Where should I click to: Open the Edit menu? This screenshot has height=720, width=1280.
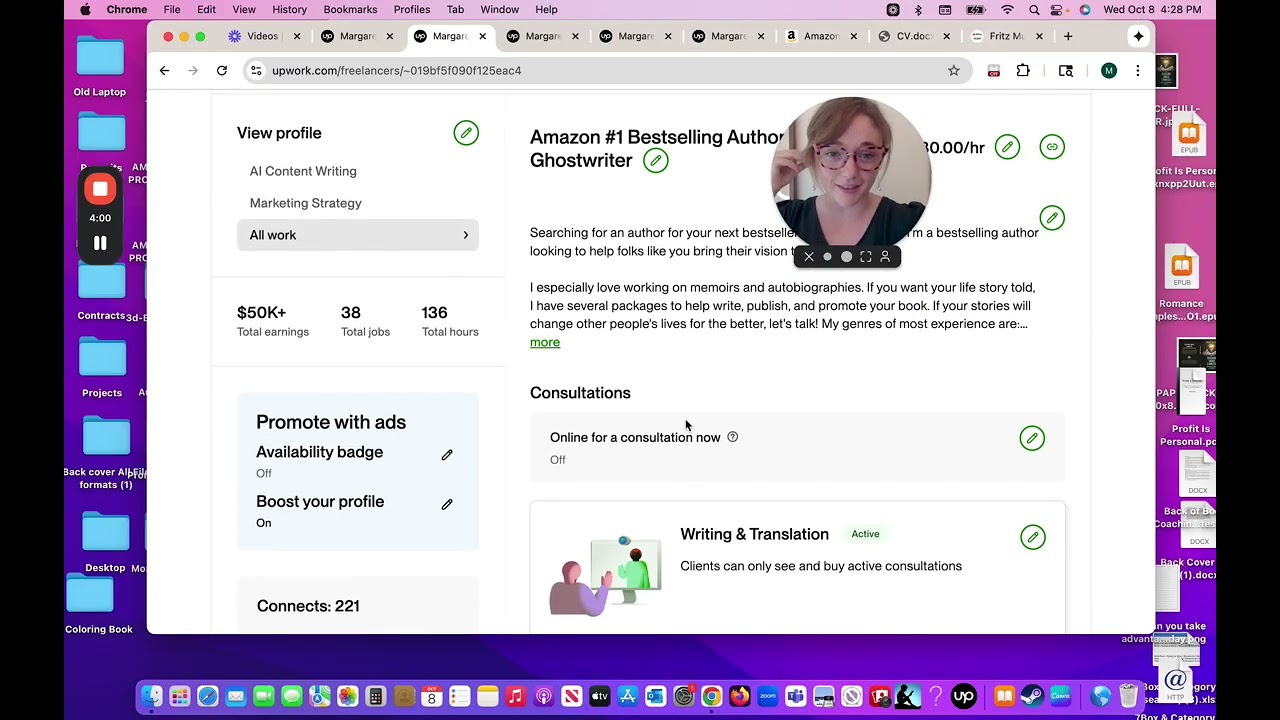point(206,10)
